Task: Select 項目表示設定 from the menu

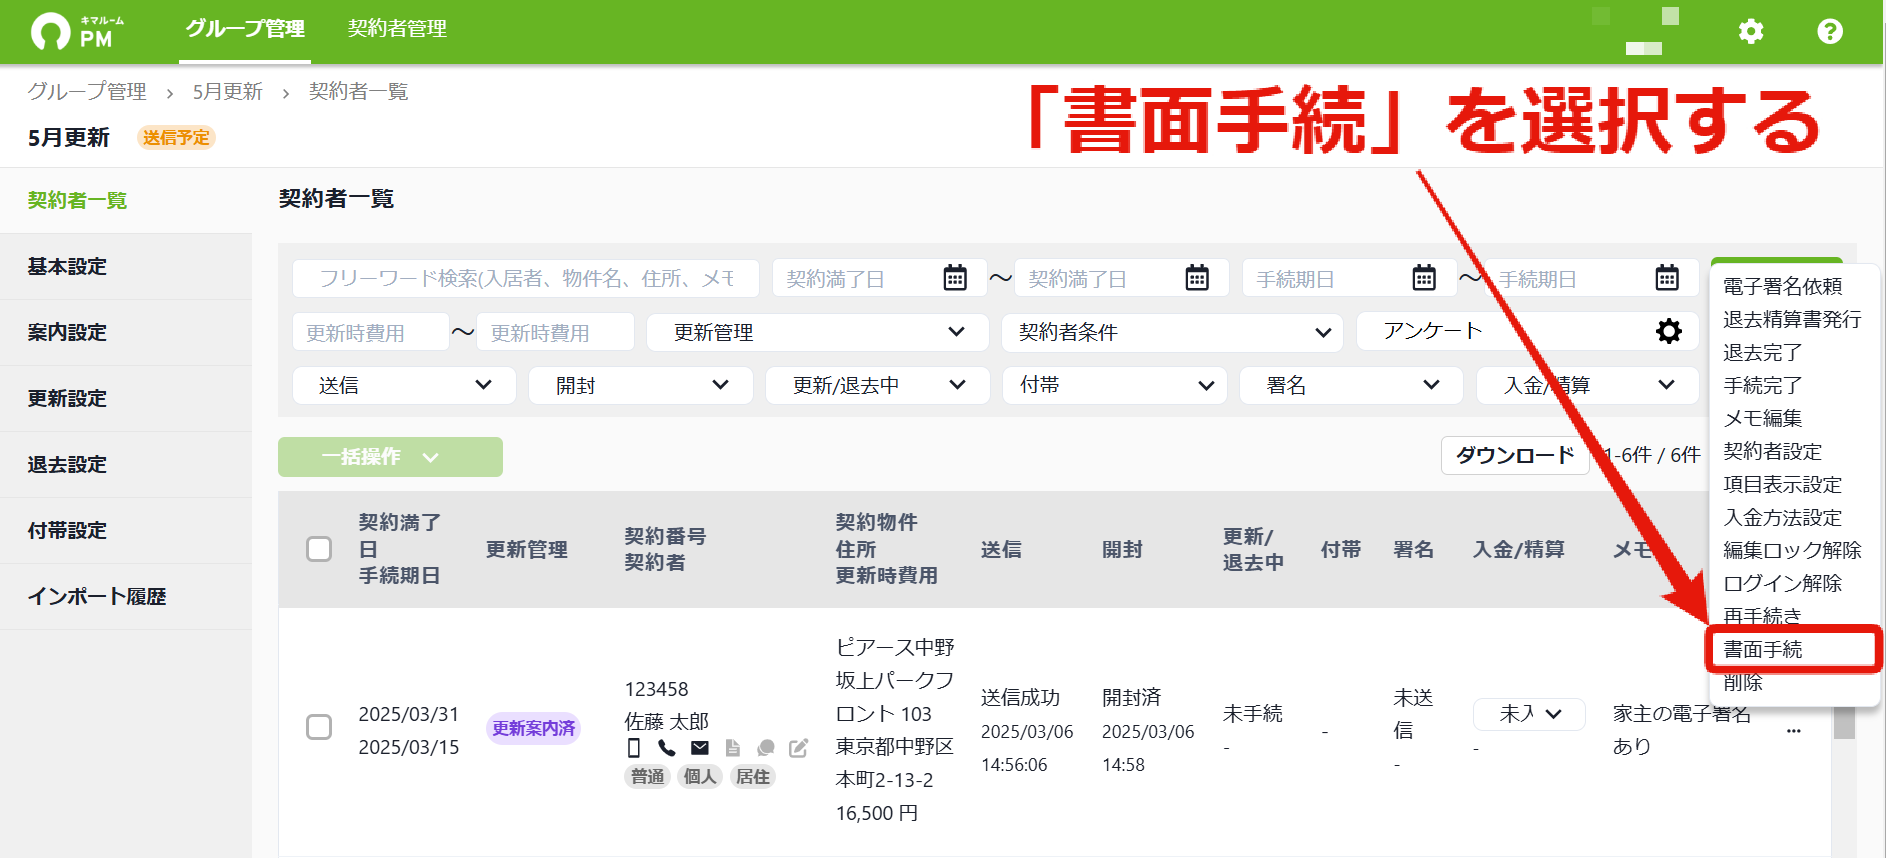Action: coord(1782,485)
